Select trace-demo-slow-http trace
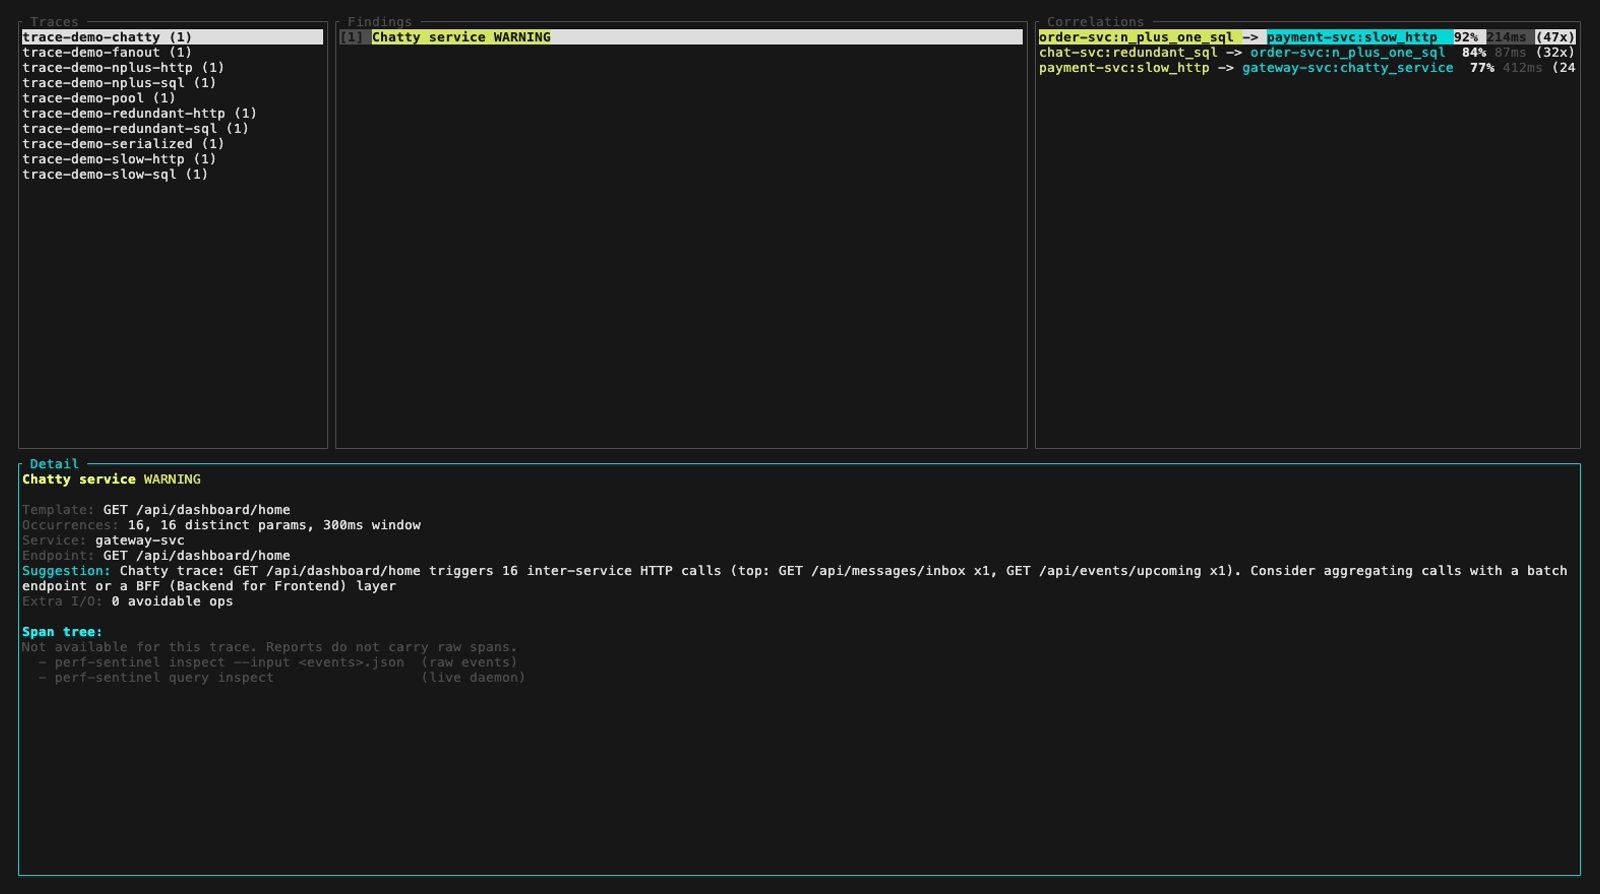Image resolution: width=1600 pixels, height=894 pixels. point(119,159)
